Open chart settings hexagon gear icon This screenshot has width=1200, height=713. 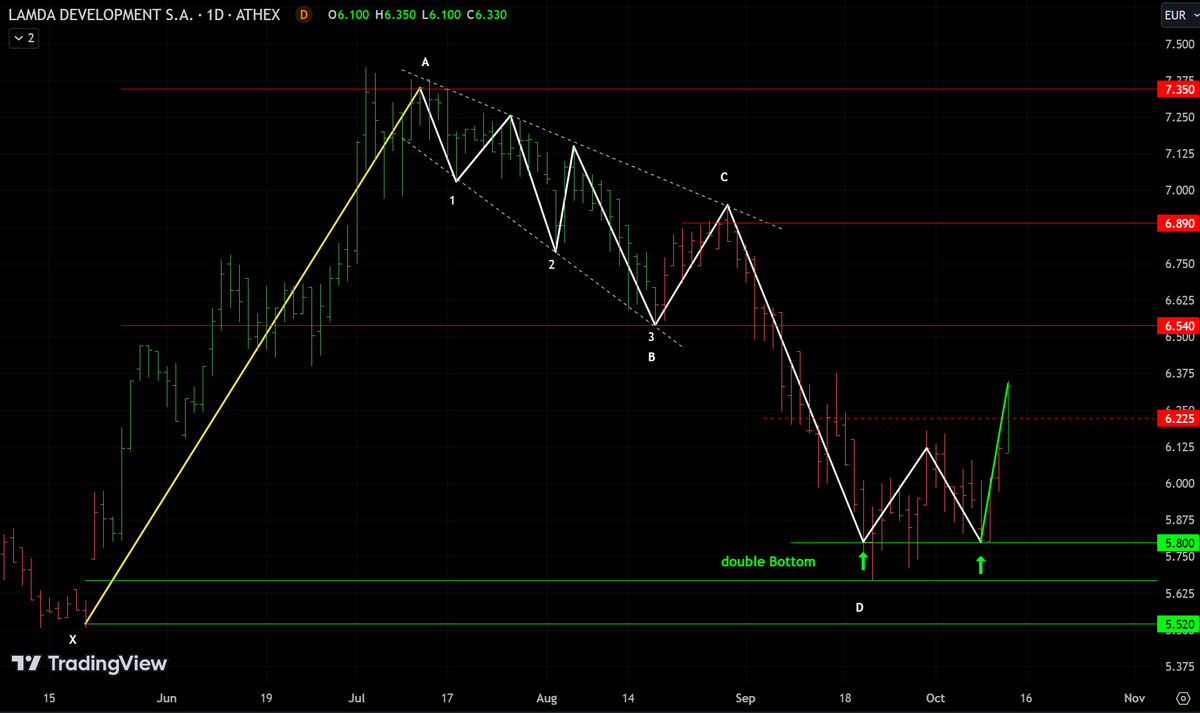tap(1181, 698)
